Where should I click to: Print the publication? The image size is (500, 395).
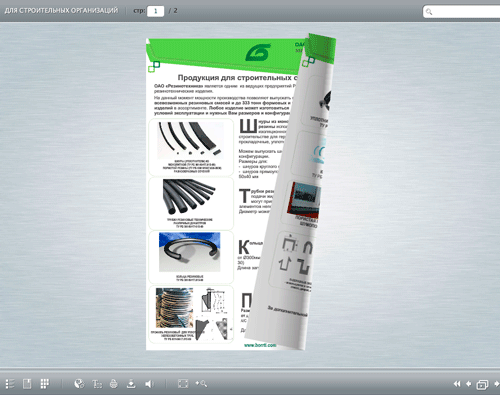(114, 384)
